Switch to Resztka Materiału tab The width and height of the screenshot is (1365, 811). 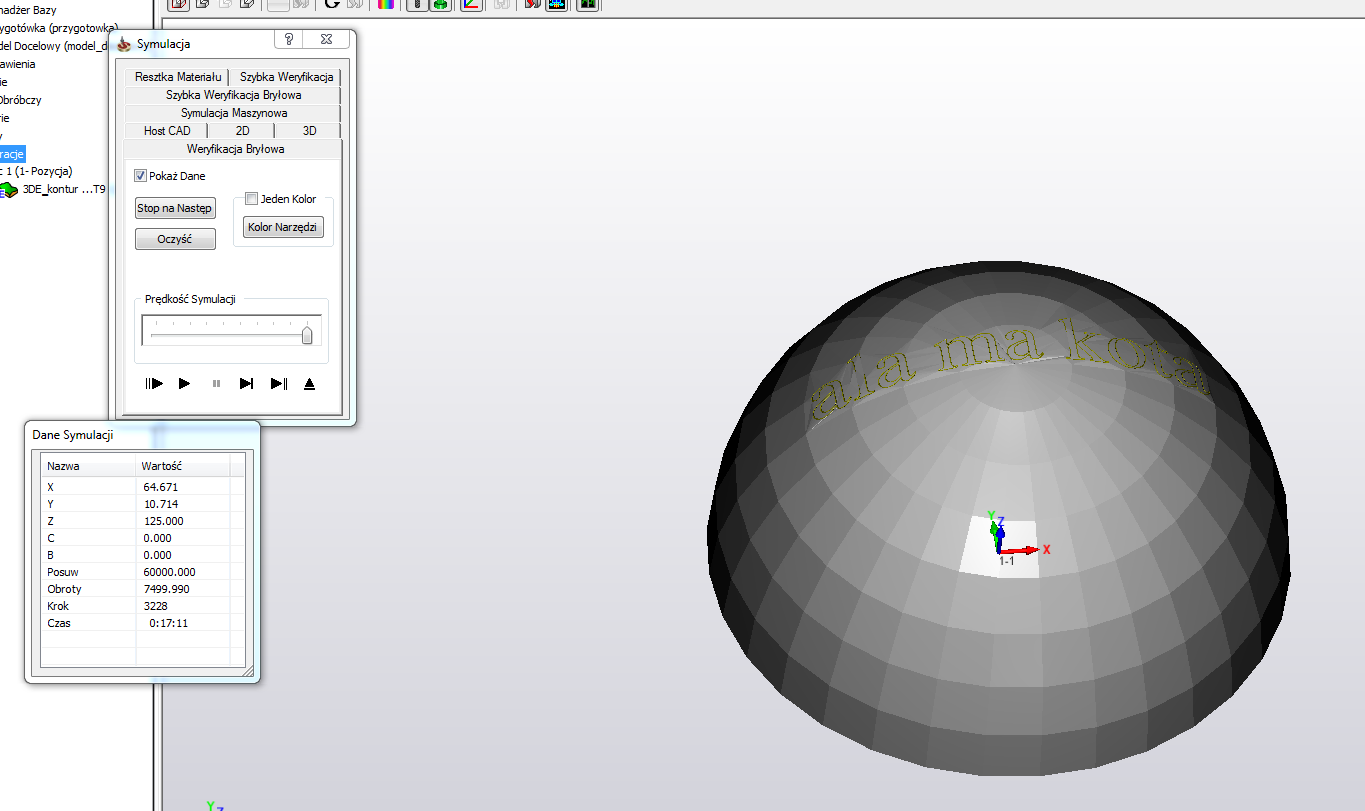tap(178, 77)
